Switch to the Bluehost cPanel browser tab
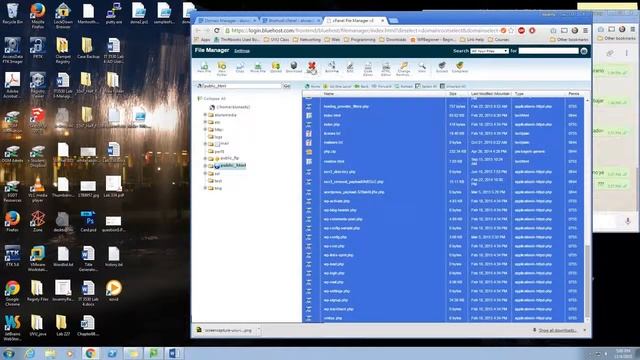640x360 pixels. pos(291,20)
